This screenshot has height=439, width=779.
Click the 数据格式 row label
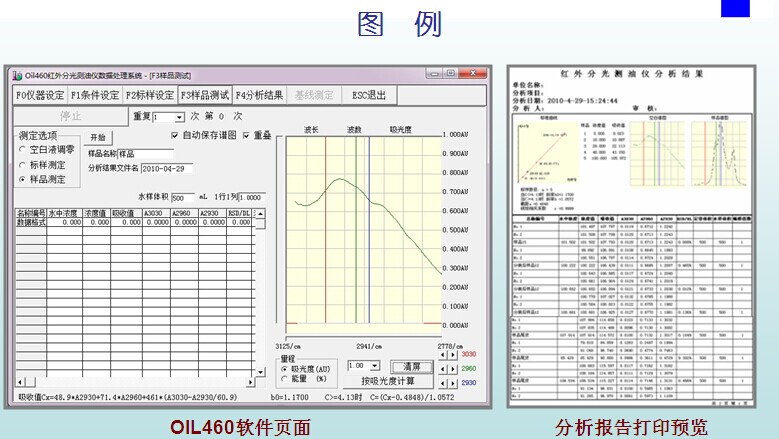(31, 222)
